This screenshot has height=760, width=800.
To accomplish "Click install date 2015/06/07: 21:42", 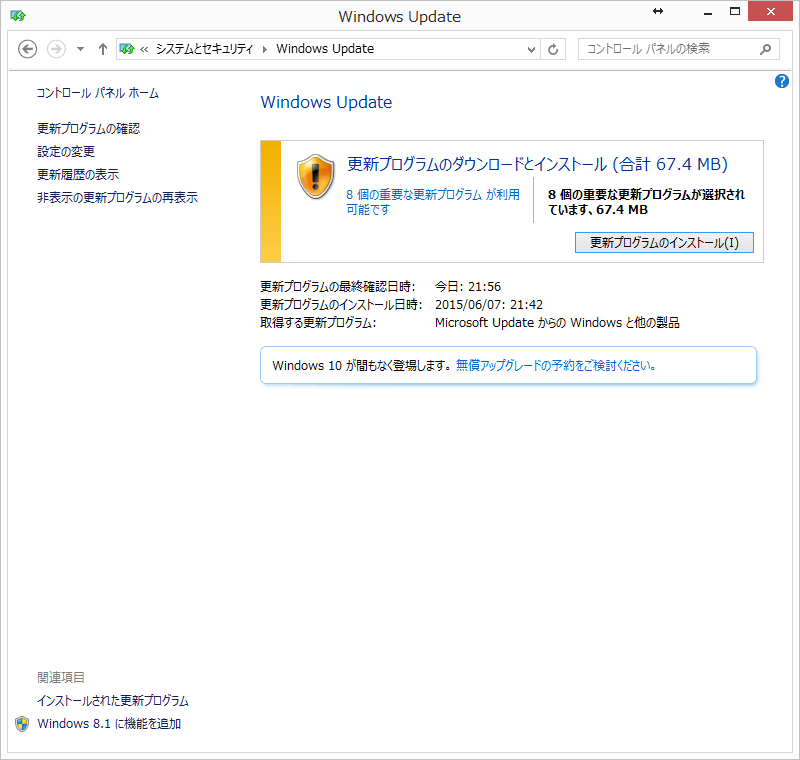I will pyautogui.click(x=489, y=305).
